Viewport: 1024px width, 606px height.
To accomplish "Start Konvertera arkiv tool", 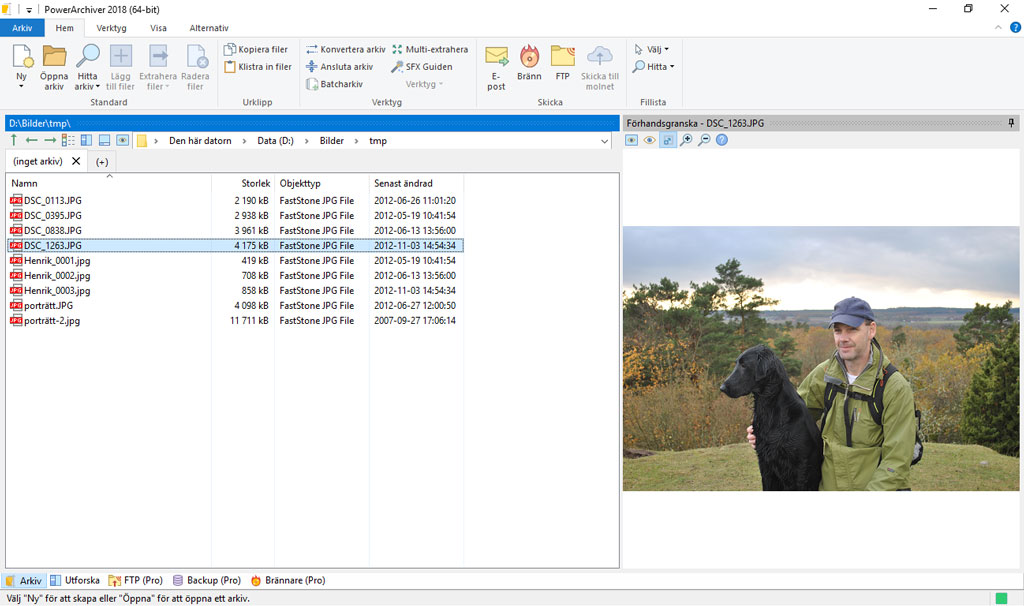I will coord(346,49).
